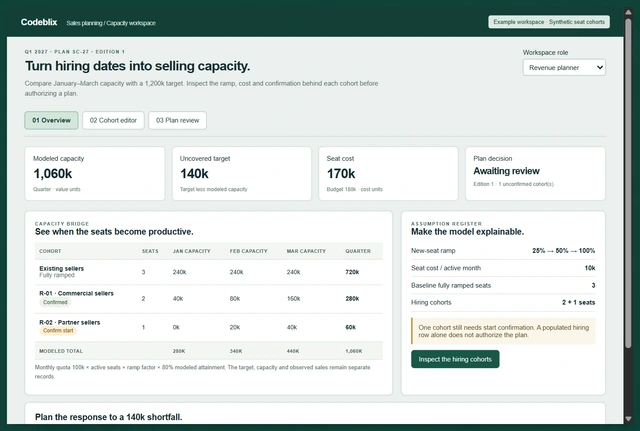
Task: Click the Codeblix logo text
Action: coord(39,22)
